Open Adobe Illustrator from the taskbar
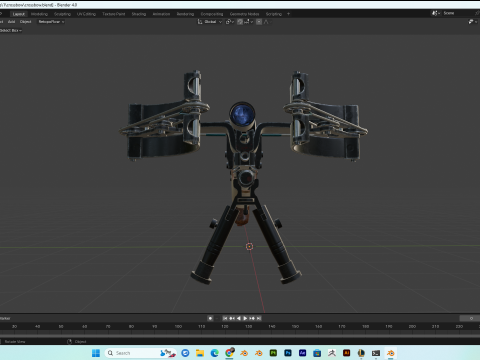Viewport: 480px width, 360px height. click(347, 353)
